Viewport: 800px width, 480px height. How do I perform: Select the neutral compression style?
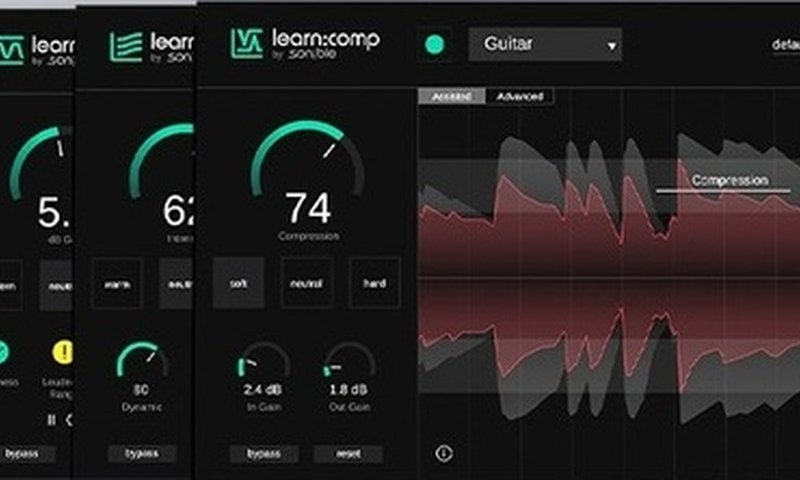tap(307, 283)
